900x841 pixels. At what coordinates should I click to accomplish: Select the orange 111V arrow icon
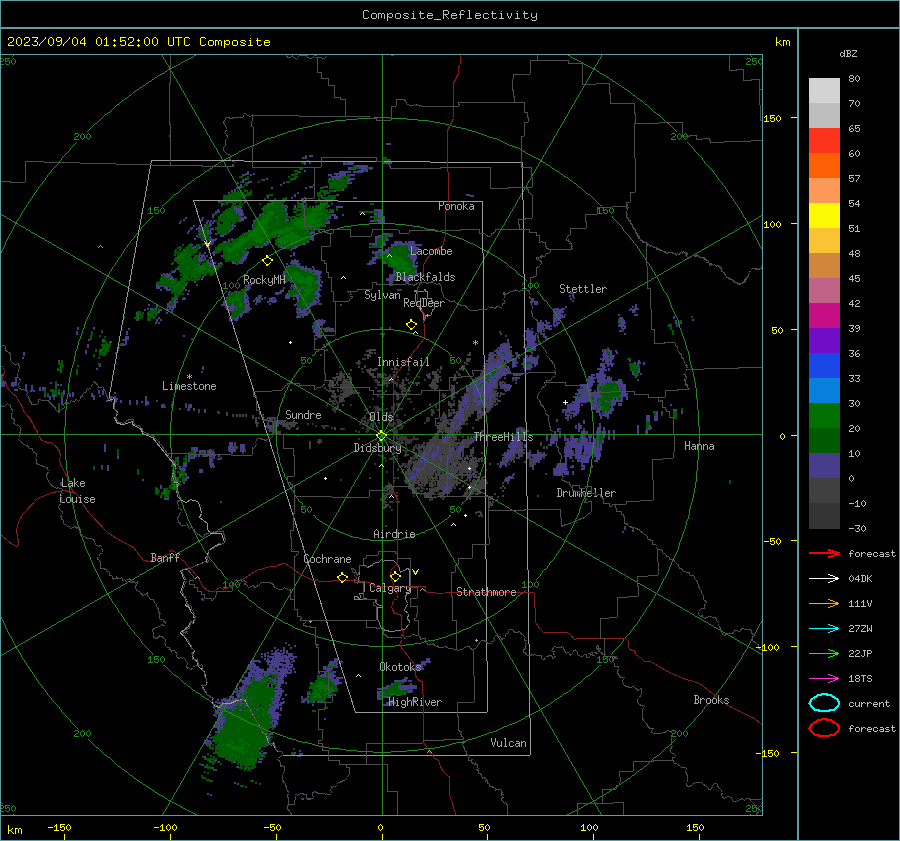(x=824, y=603)
